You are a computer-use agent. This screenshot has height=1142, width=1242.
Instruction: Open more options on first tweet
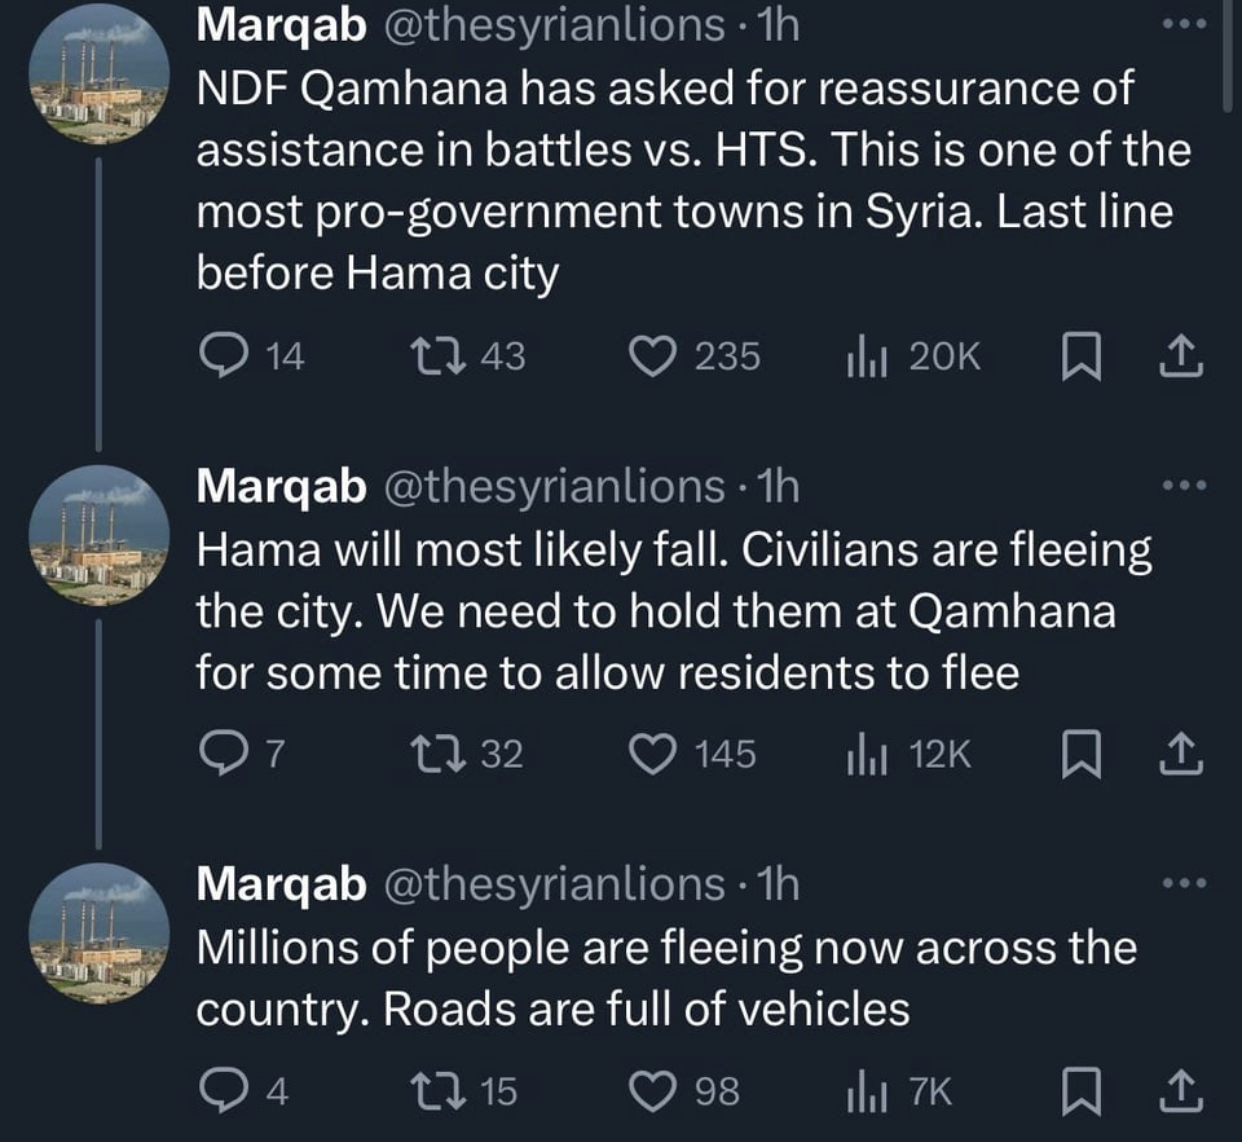[1185, 24]
